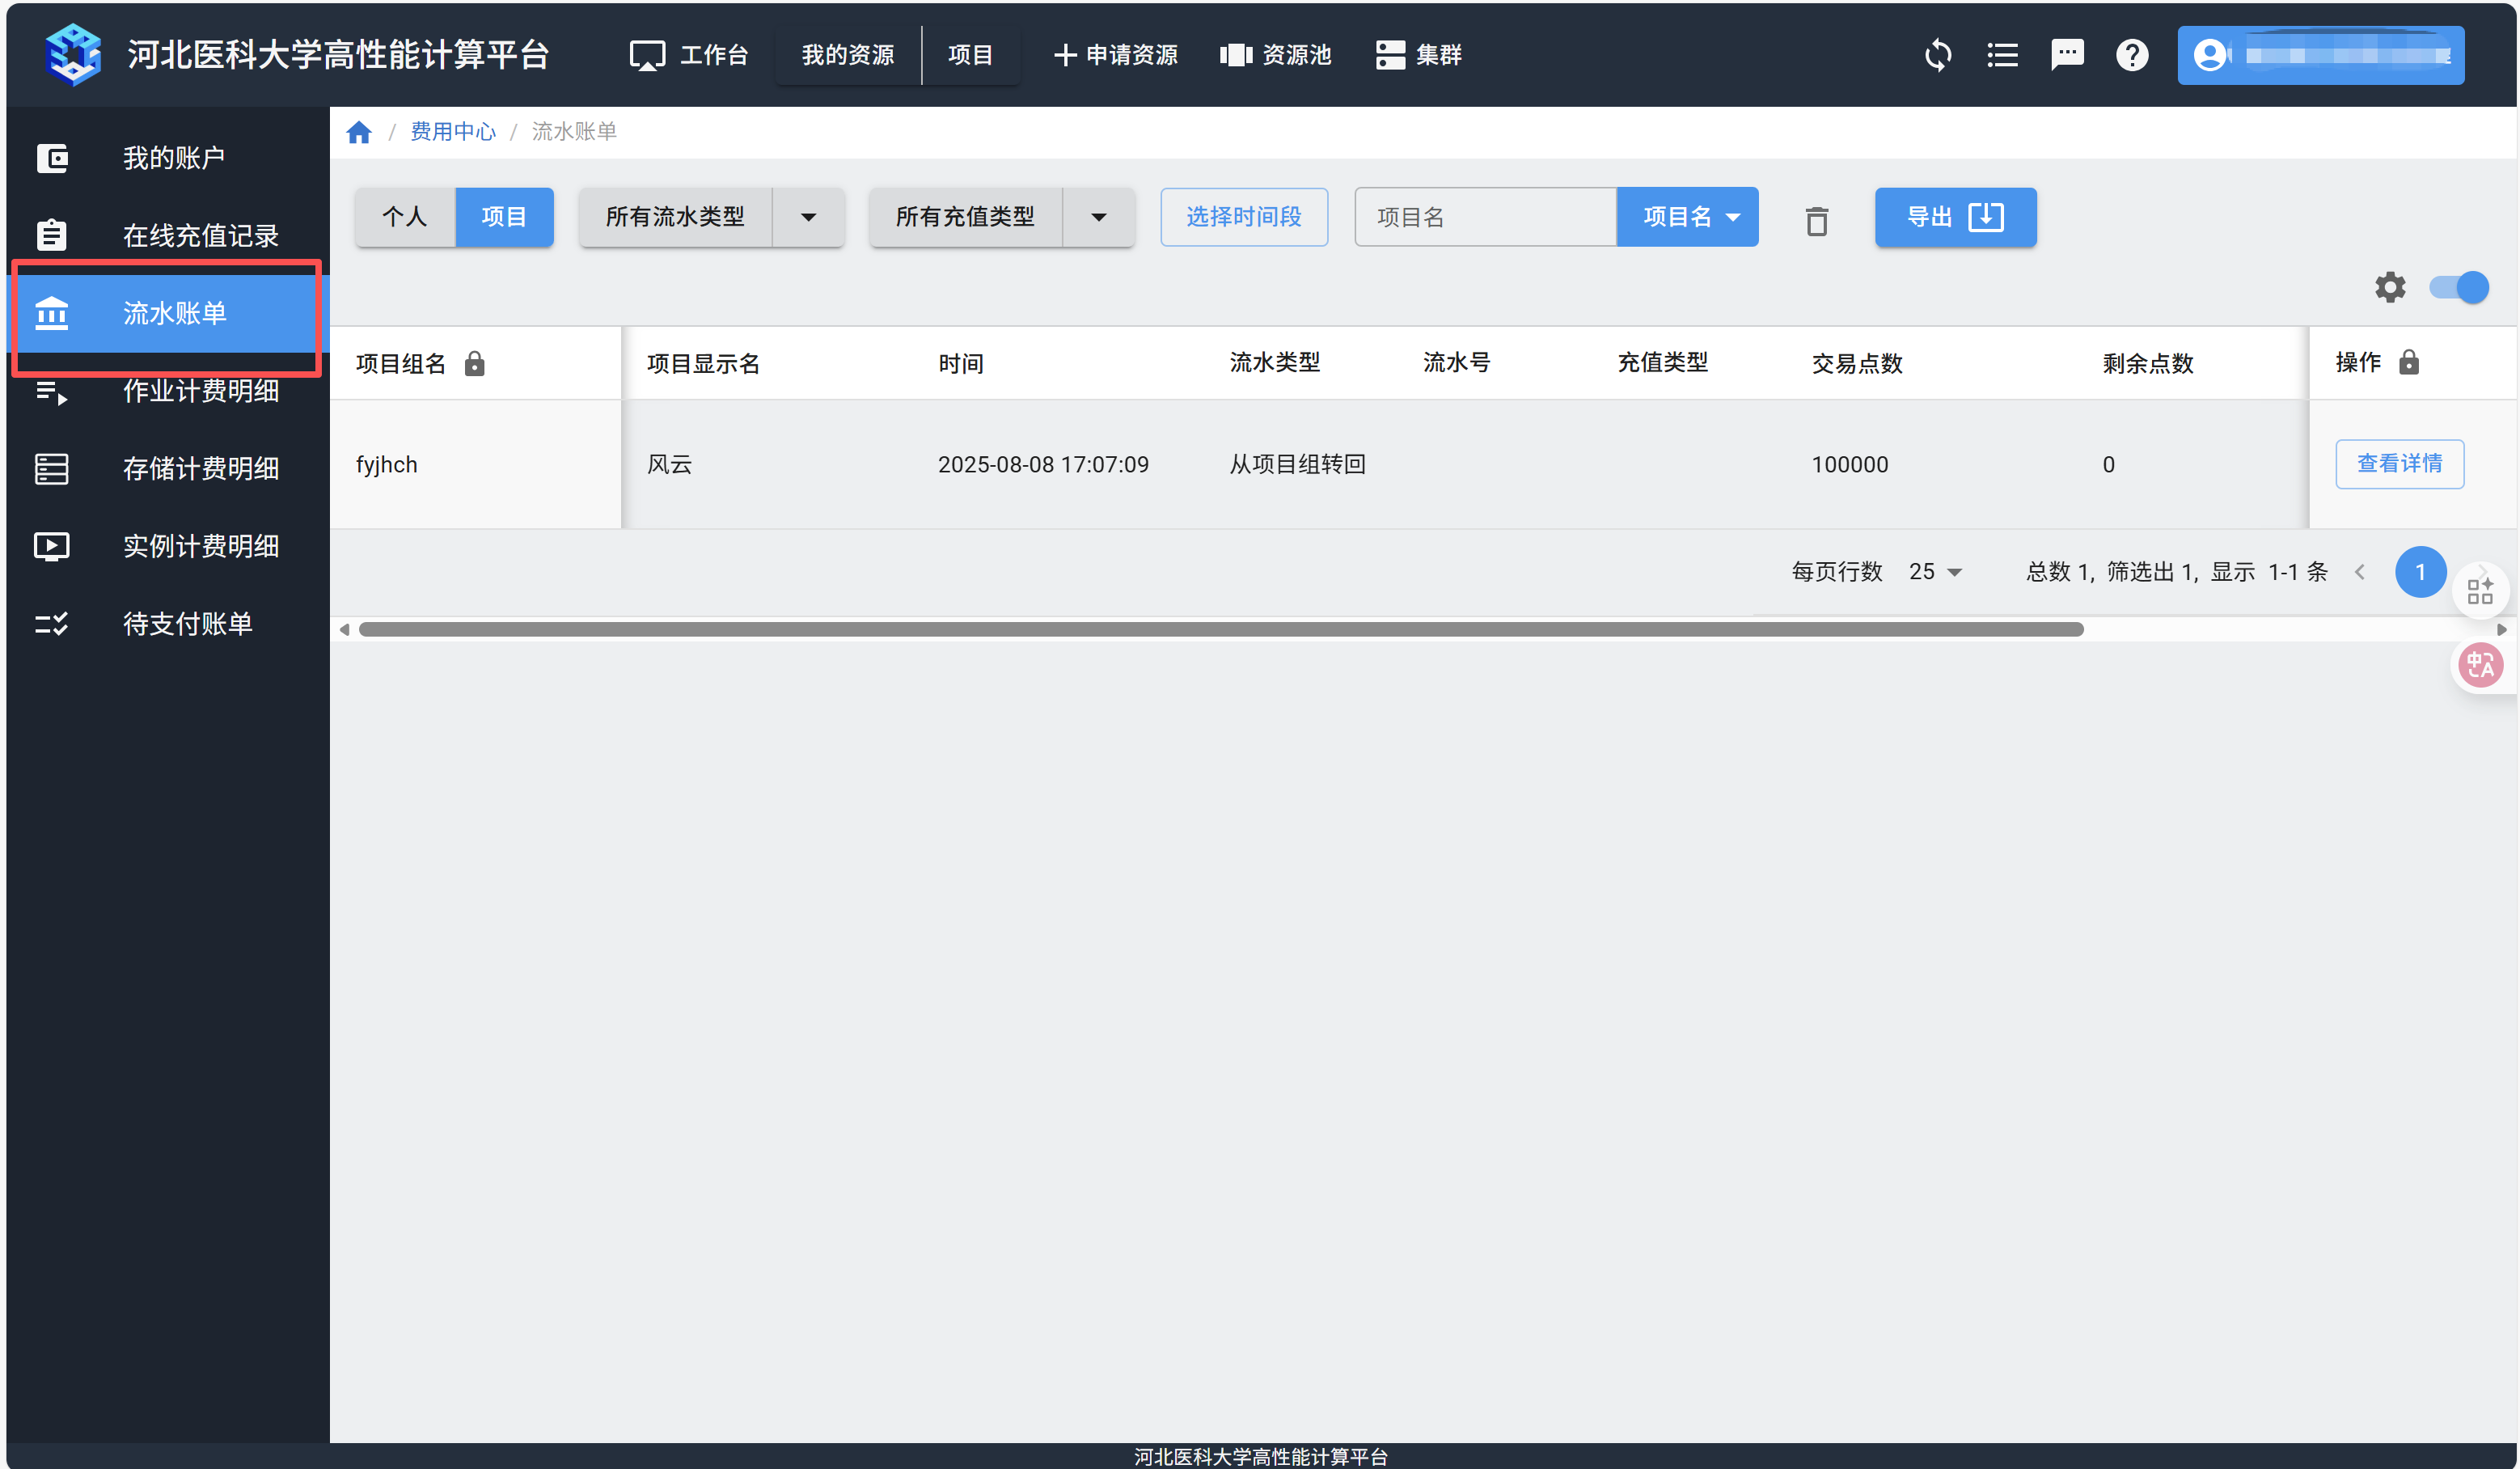The height and width of the screenshot is (1469, 2520).
Task: Go to 我的账户 in sidebar
Action: pyautogui.click(x=173, y=158)
